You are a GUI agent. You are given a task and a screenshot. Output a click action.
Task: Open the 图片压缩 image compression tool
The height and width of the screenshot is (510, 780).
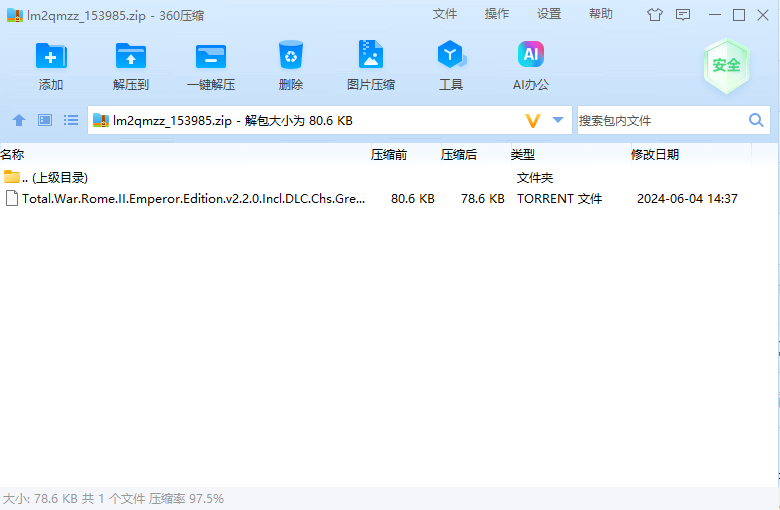pyautogui.click(x=371, y=54)
